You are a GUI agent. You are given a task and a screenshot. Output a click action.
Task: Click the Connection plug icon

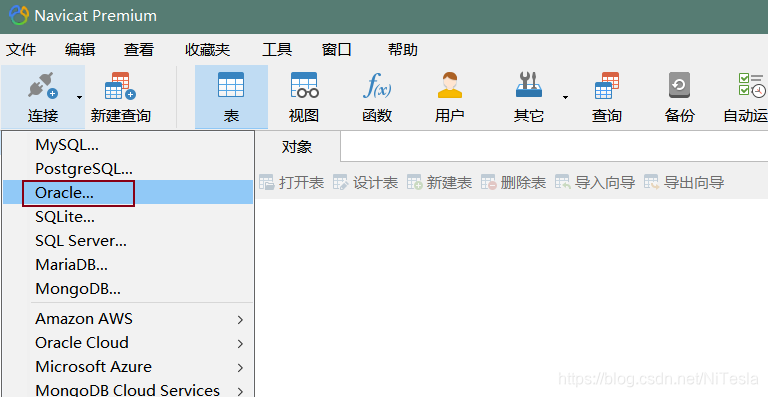tap(43, 86)
